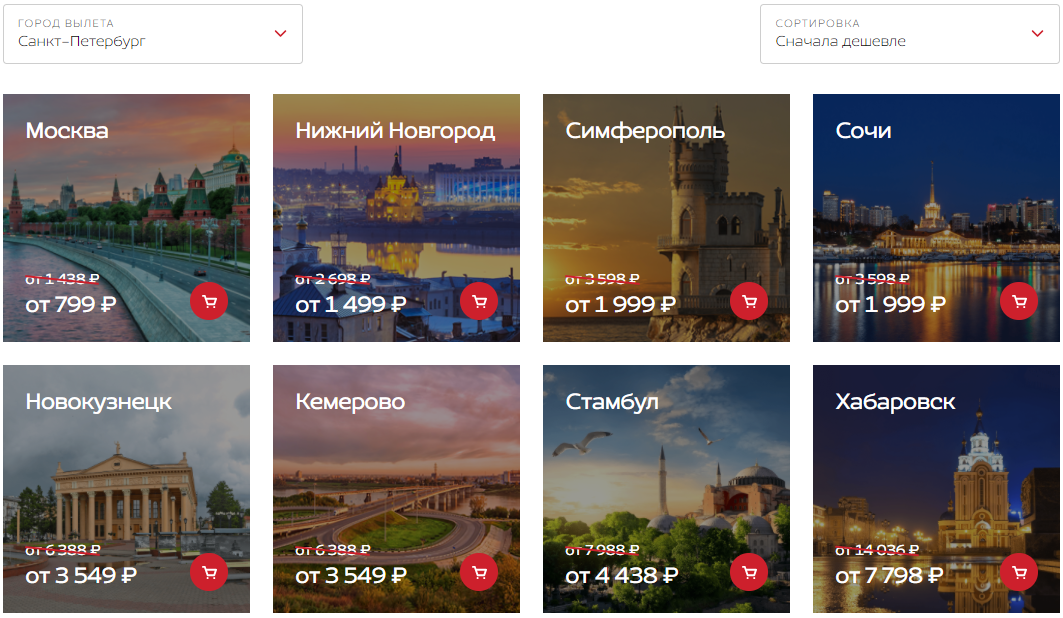Click the cart icon on Кемерово card
The height and width of the screenshot is (618, 1063).
pos(479,573)
